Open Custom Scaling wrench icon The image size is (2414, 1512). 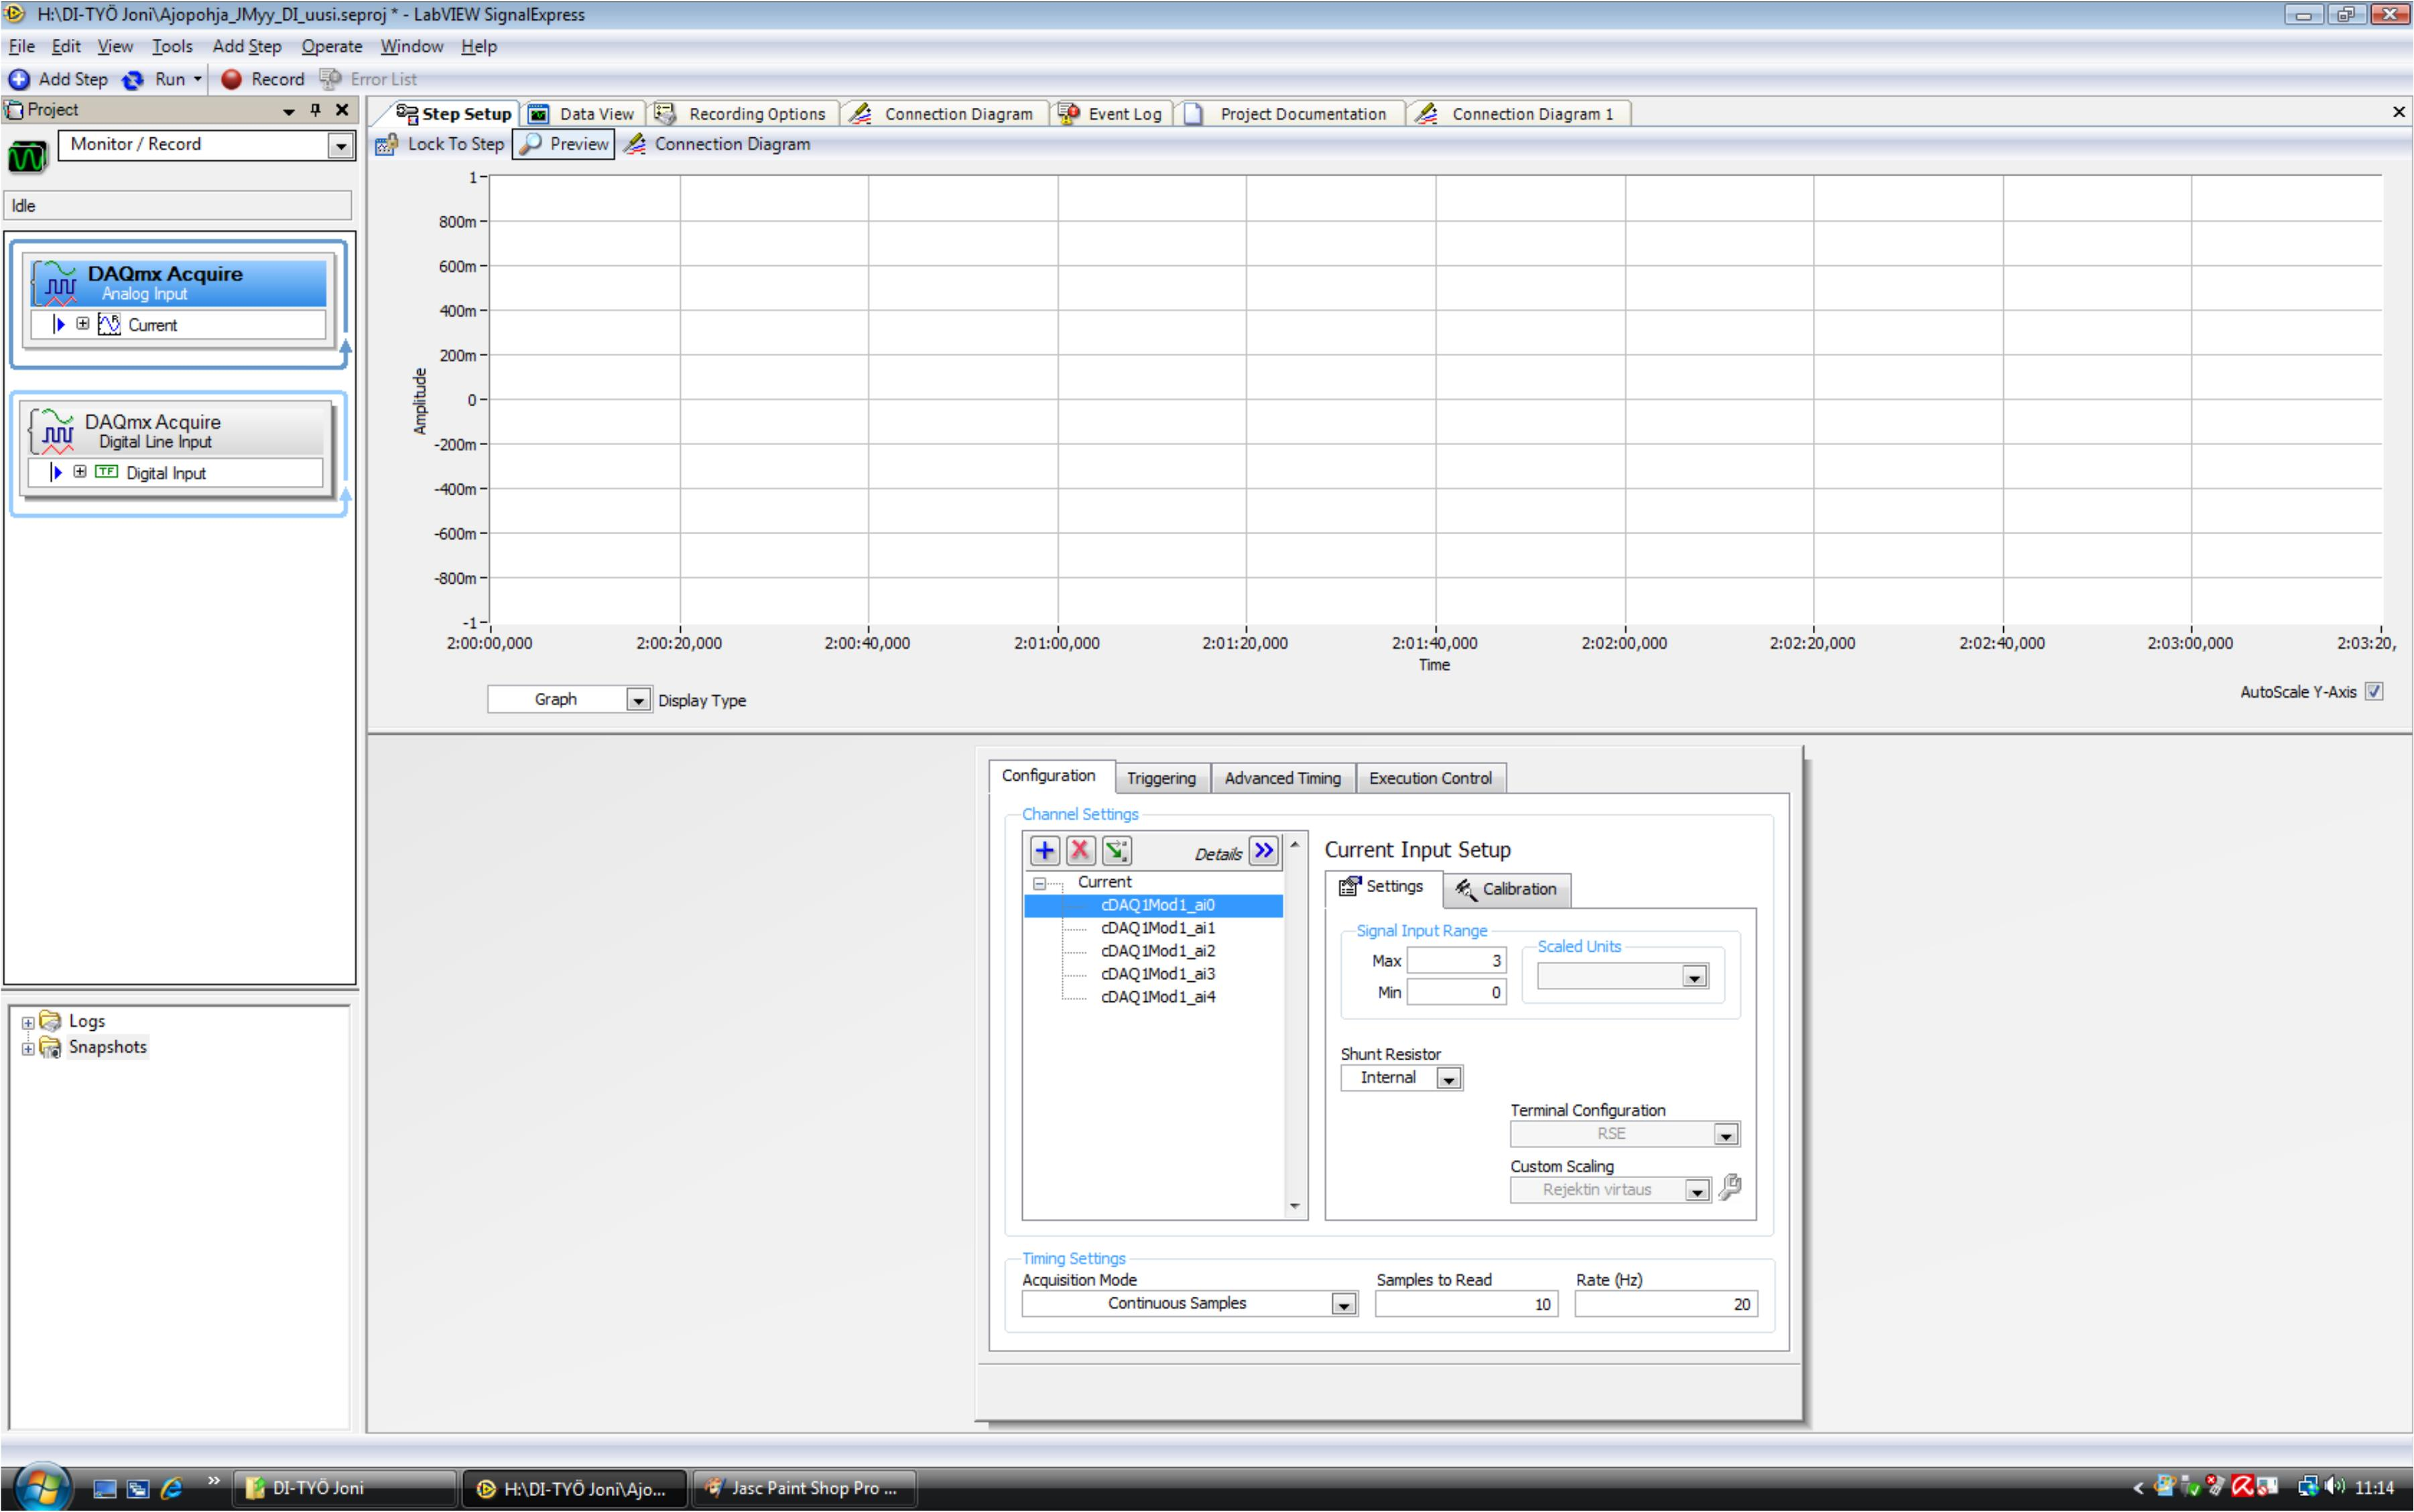[1730, 1188]
